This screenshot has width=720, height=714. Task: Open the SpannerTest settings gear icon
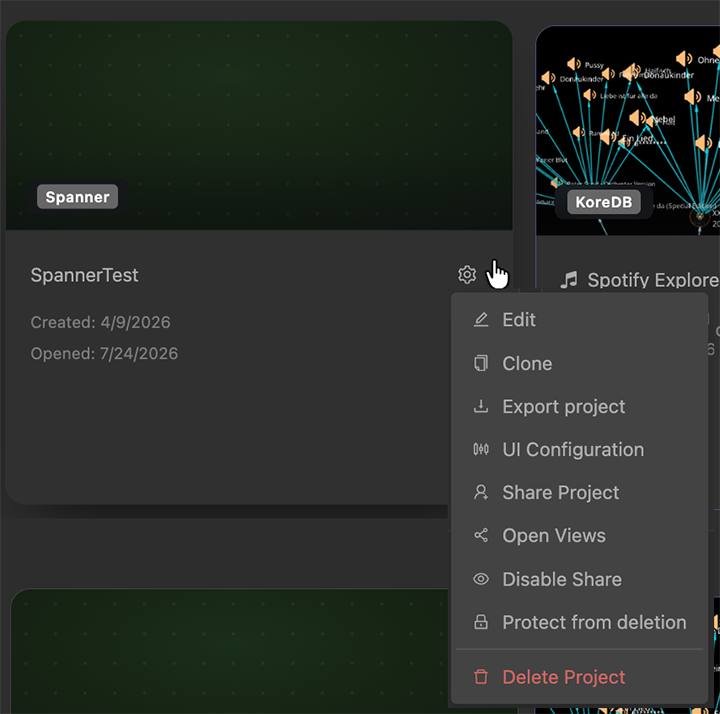point(467,275)
